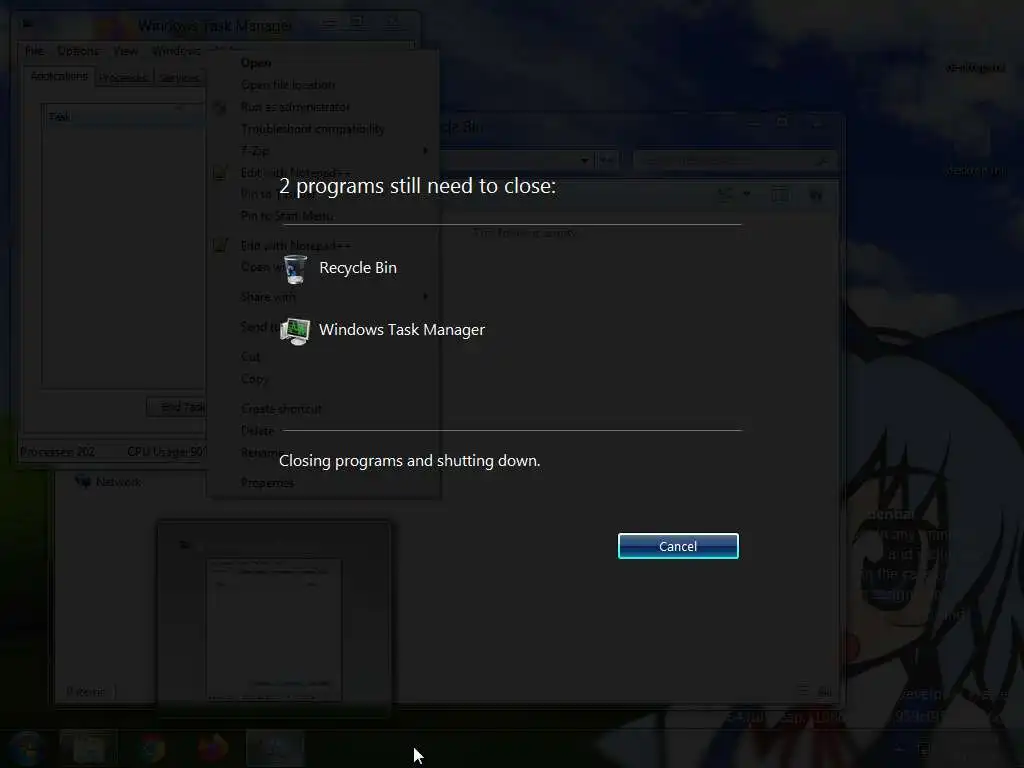Switch to the Applications tab in Task Manager

coord(59,76)
